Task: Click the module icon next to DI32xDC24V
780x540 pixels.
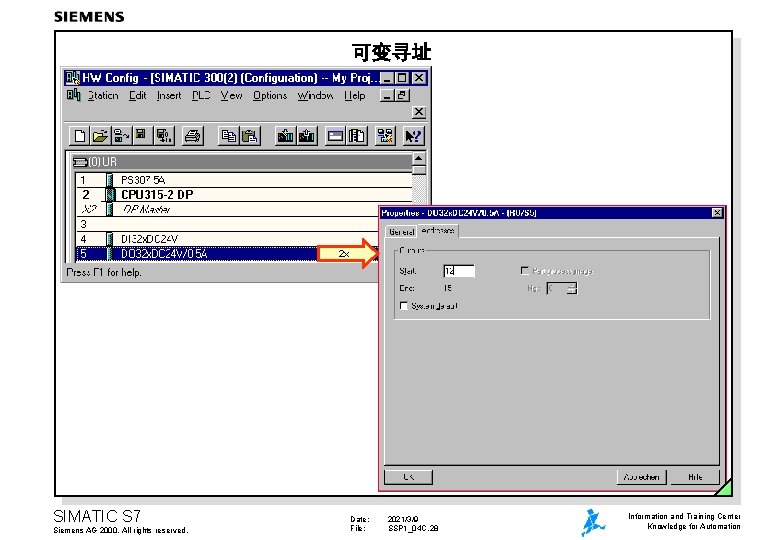Action: [x=109, y=239]
